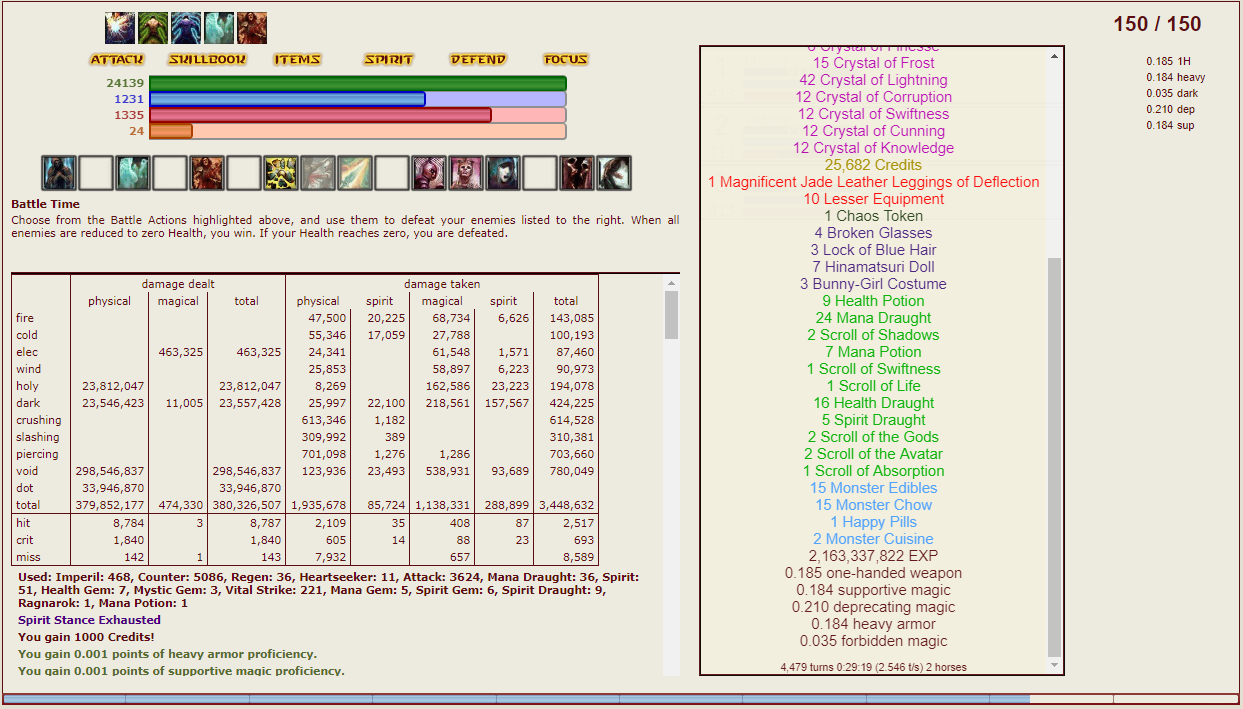Select the empty second quickbar slot
The height and width of the screenshot is (709, 1243).
coord(96,173)
